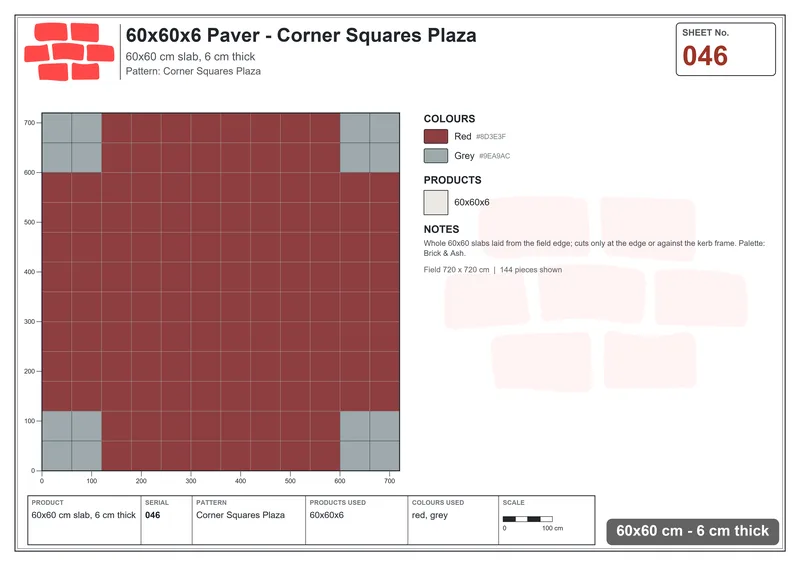Image resolution: width=800 pixels, height=566 pixels.
Task: Click the y-axis tick label 400
Action: tap(29, 272)
